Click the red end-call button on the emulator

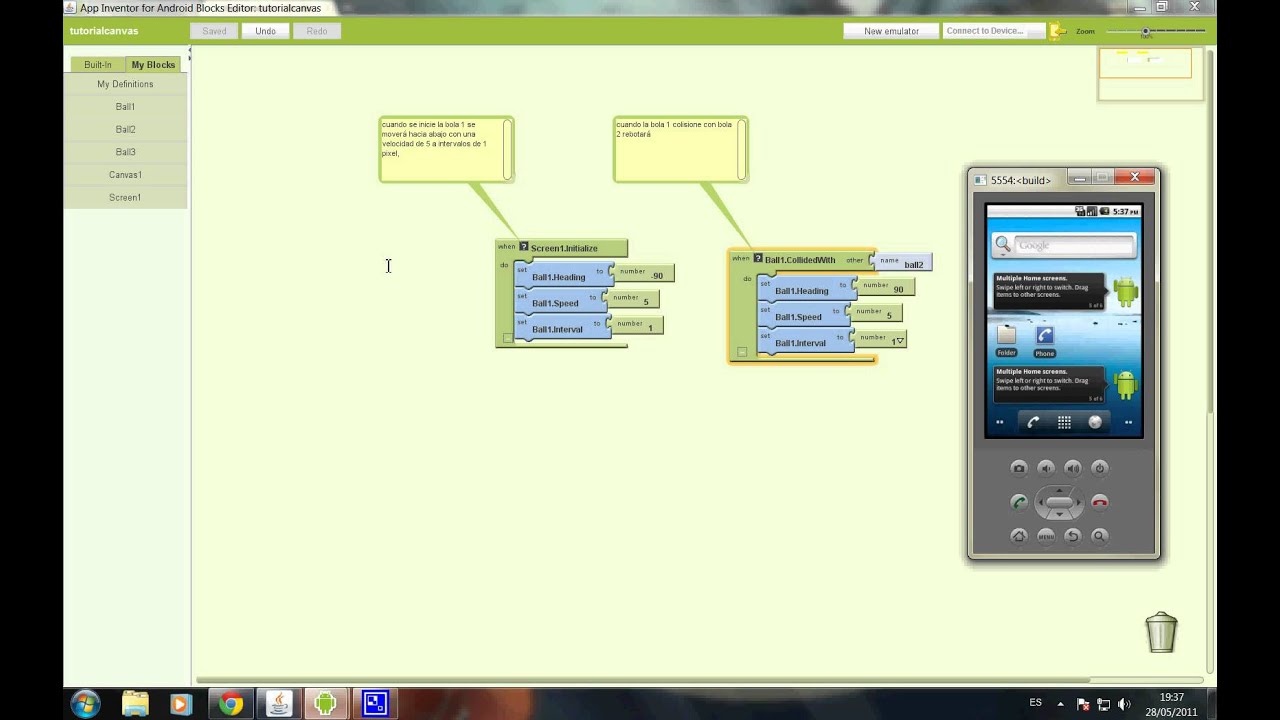click(1100, 502)
